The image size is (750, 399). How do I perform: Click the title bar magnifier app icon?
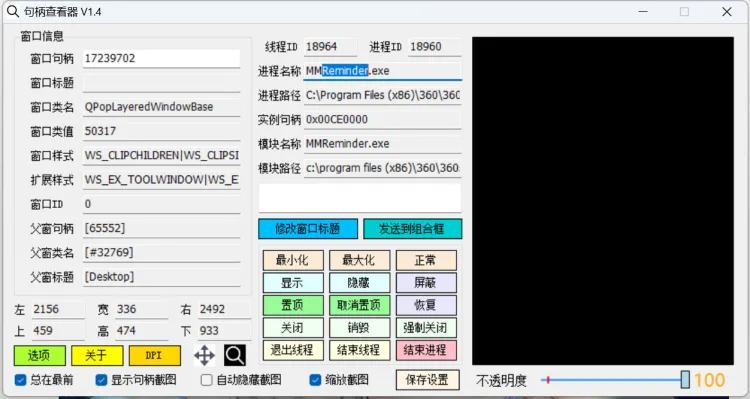(x=13, y=11)
